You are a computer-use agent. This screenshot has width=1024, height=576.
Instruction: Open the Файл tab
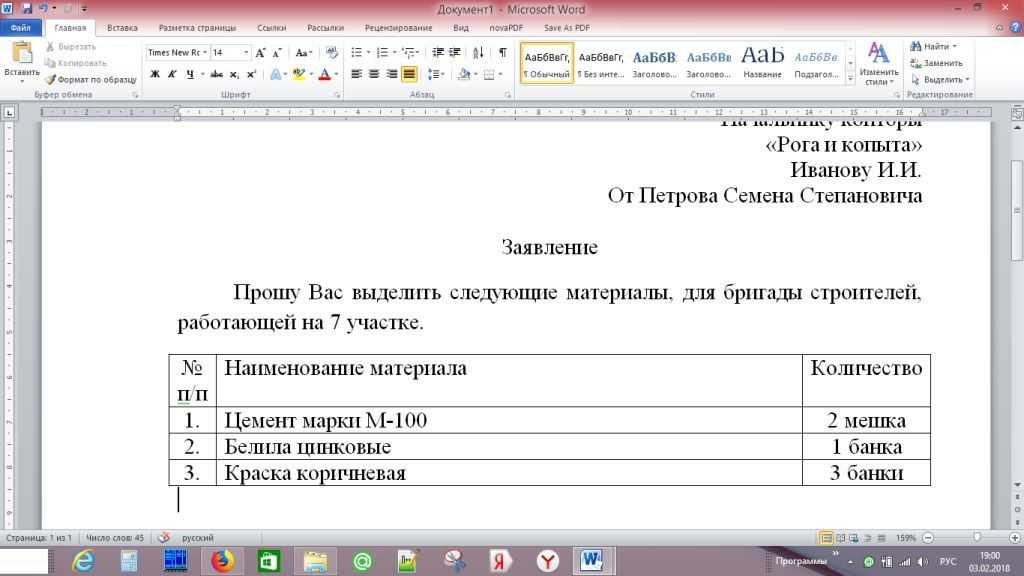[x=21, y=28]
